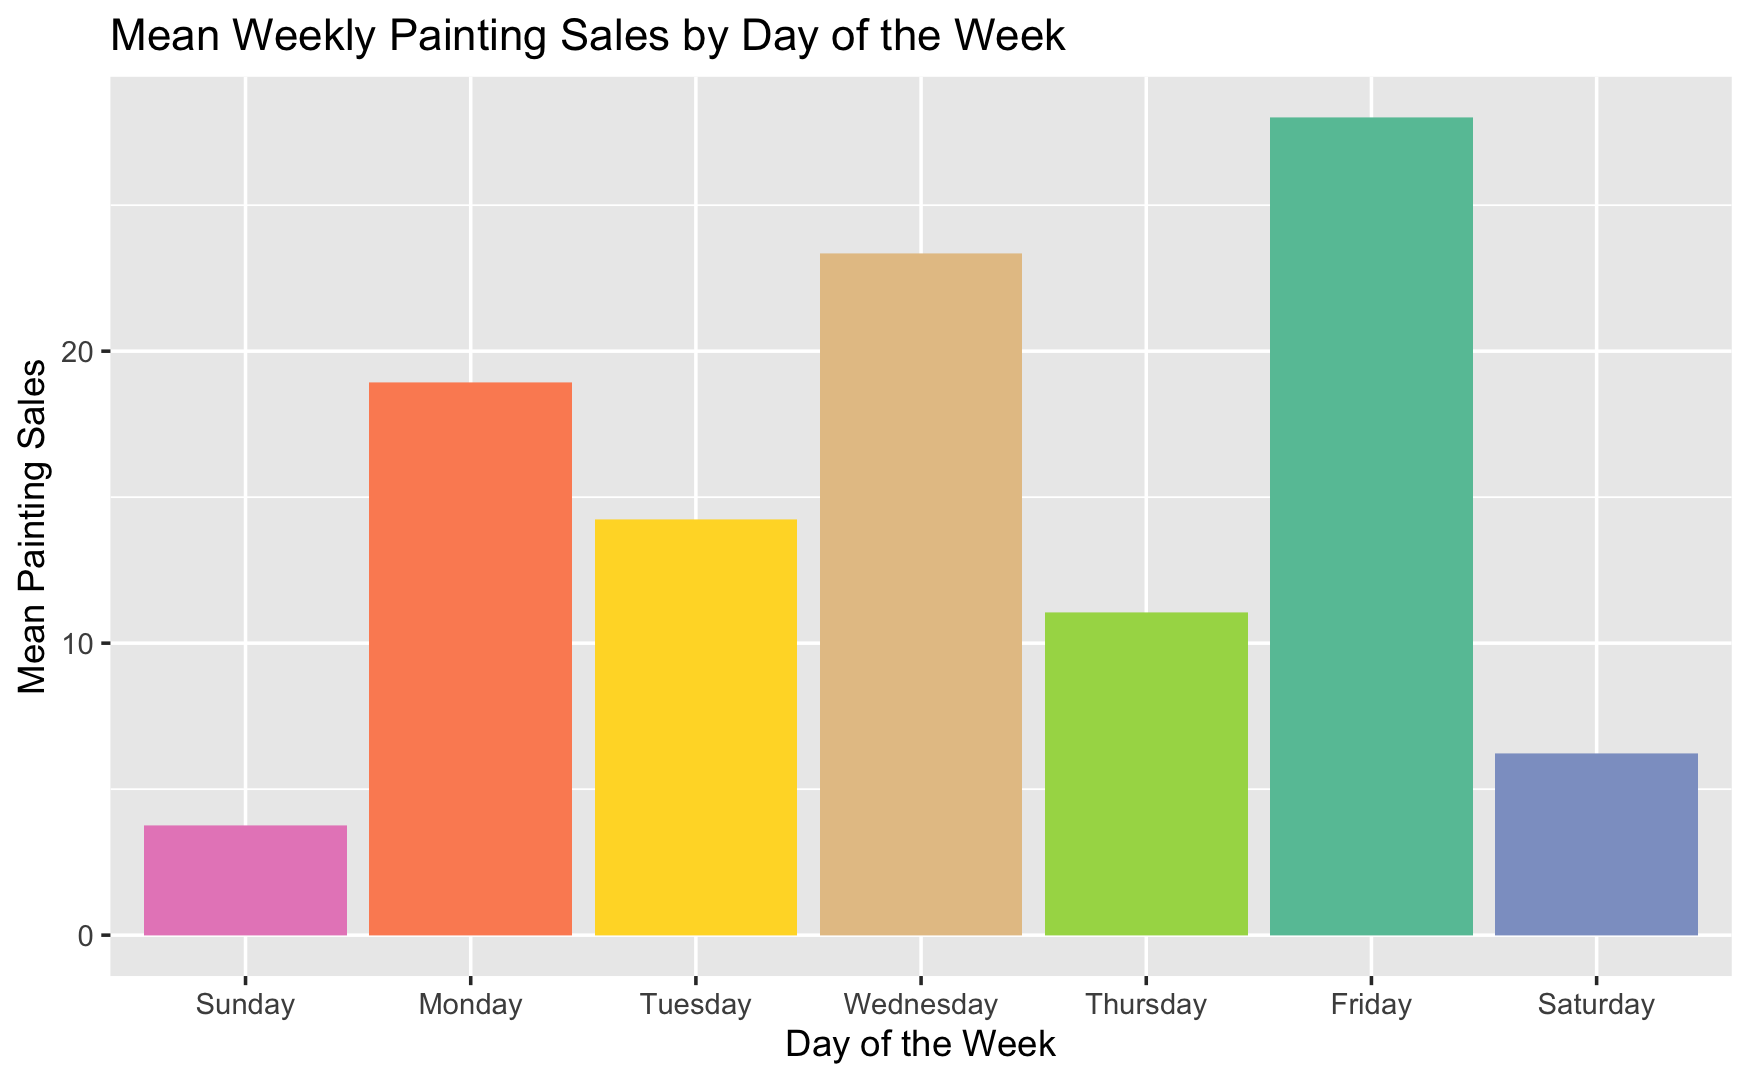
Task: Click the orange Monday bar
Action: coord(470,658)
